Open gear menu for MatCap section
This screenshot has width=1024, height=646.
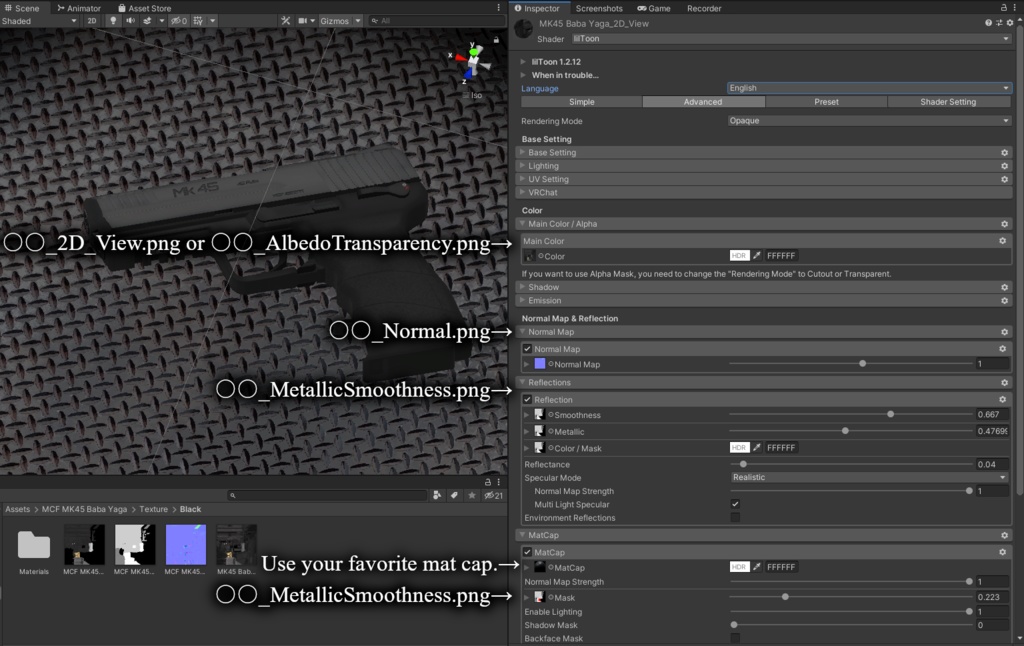tap(1004, 536)
